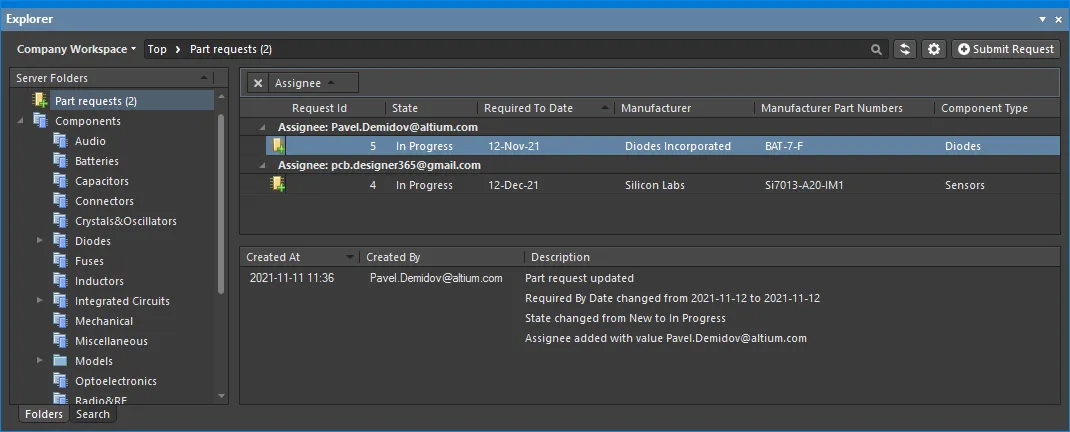Click the request 4 part request icon

click(x=277, y=184)
